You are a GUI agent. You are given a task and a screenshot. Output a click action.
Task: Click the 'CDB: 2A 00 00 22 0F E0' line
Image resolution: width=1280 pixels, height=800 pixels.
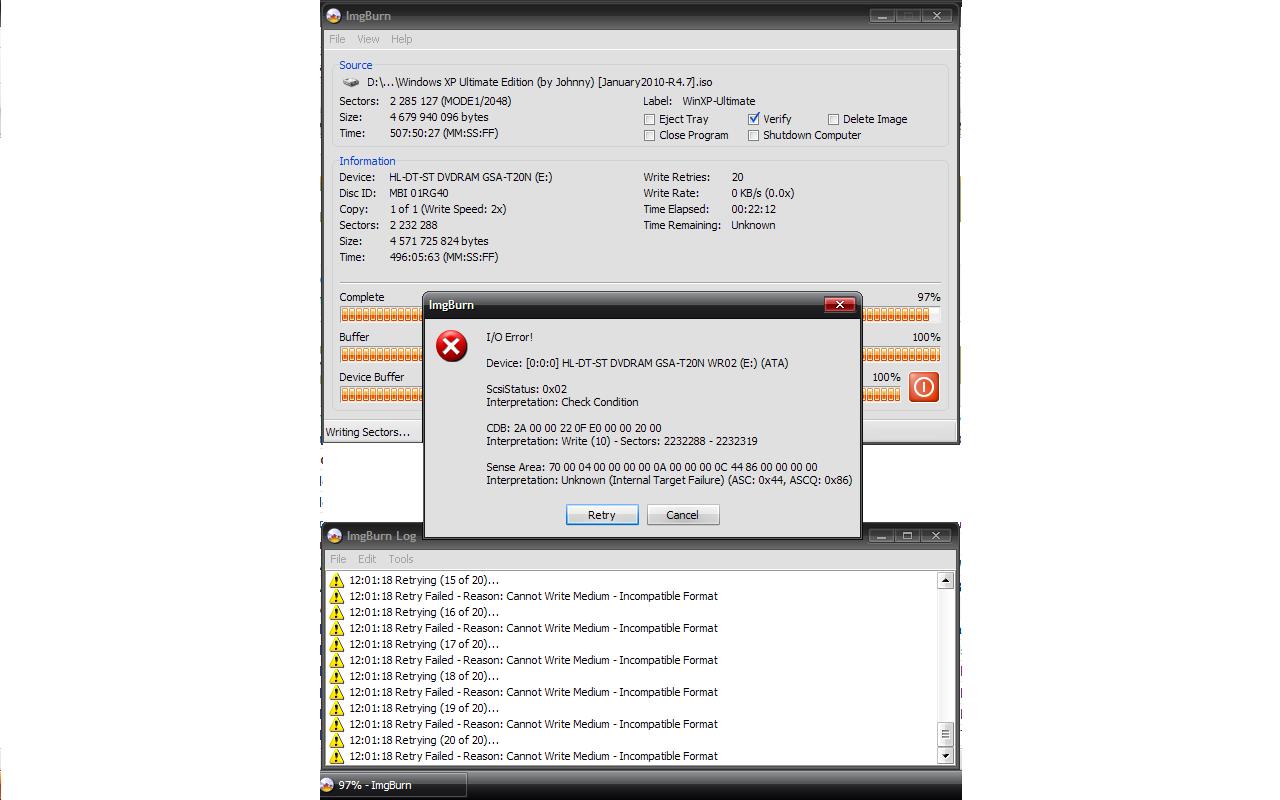[x=574, y=428]
